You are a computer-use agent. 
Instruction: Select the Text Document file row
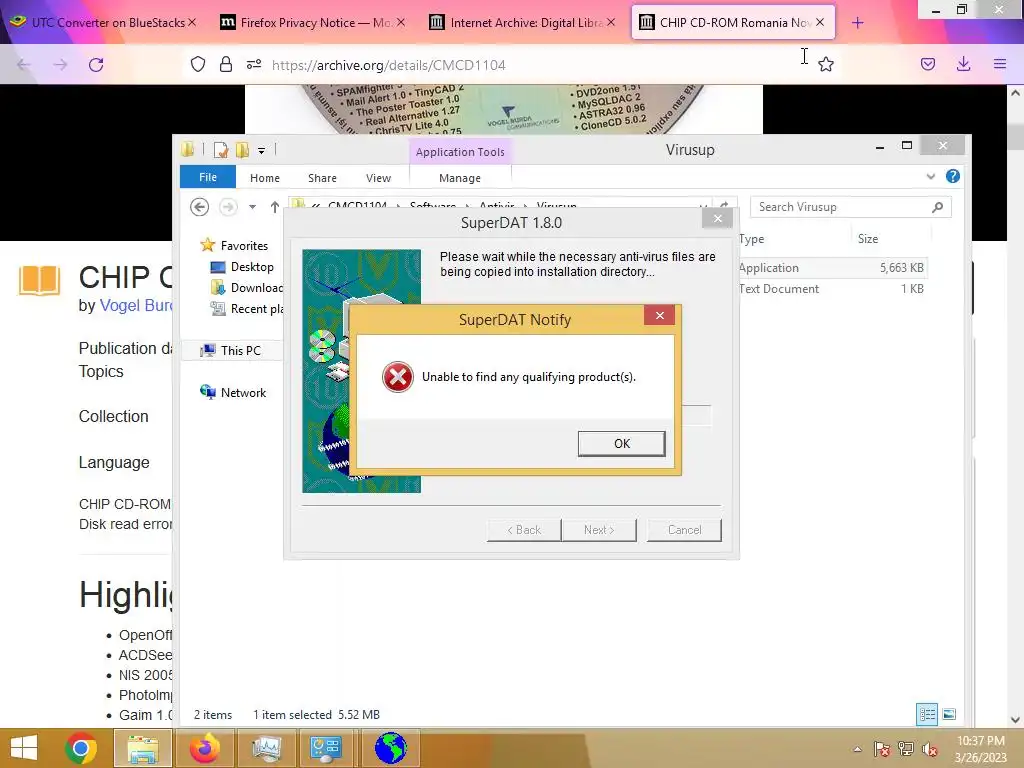click(832, 288)
